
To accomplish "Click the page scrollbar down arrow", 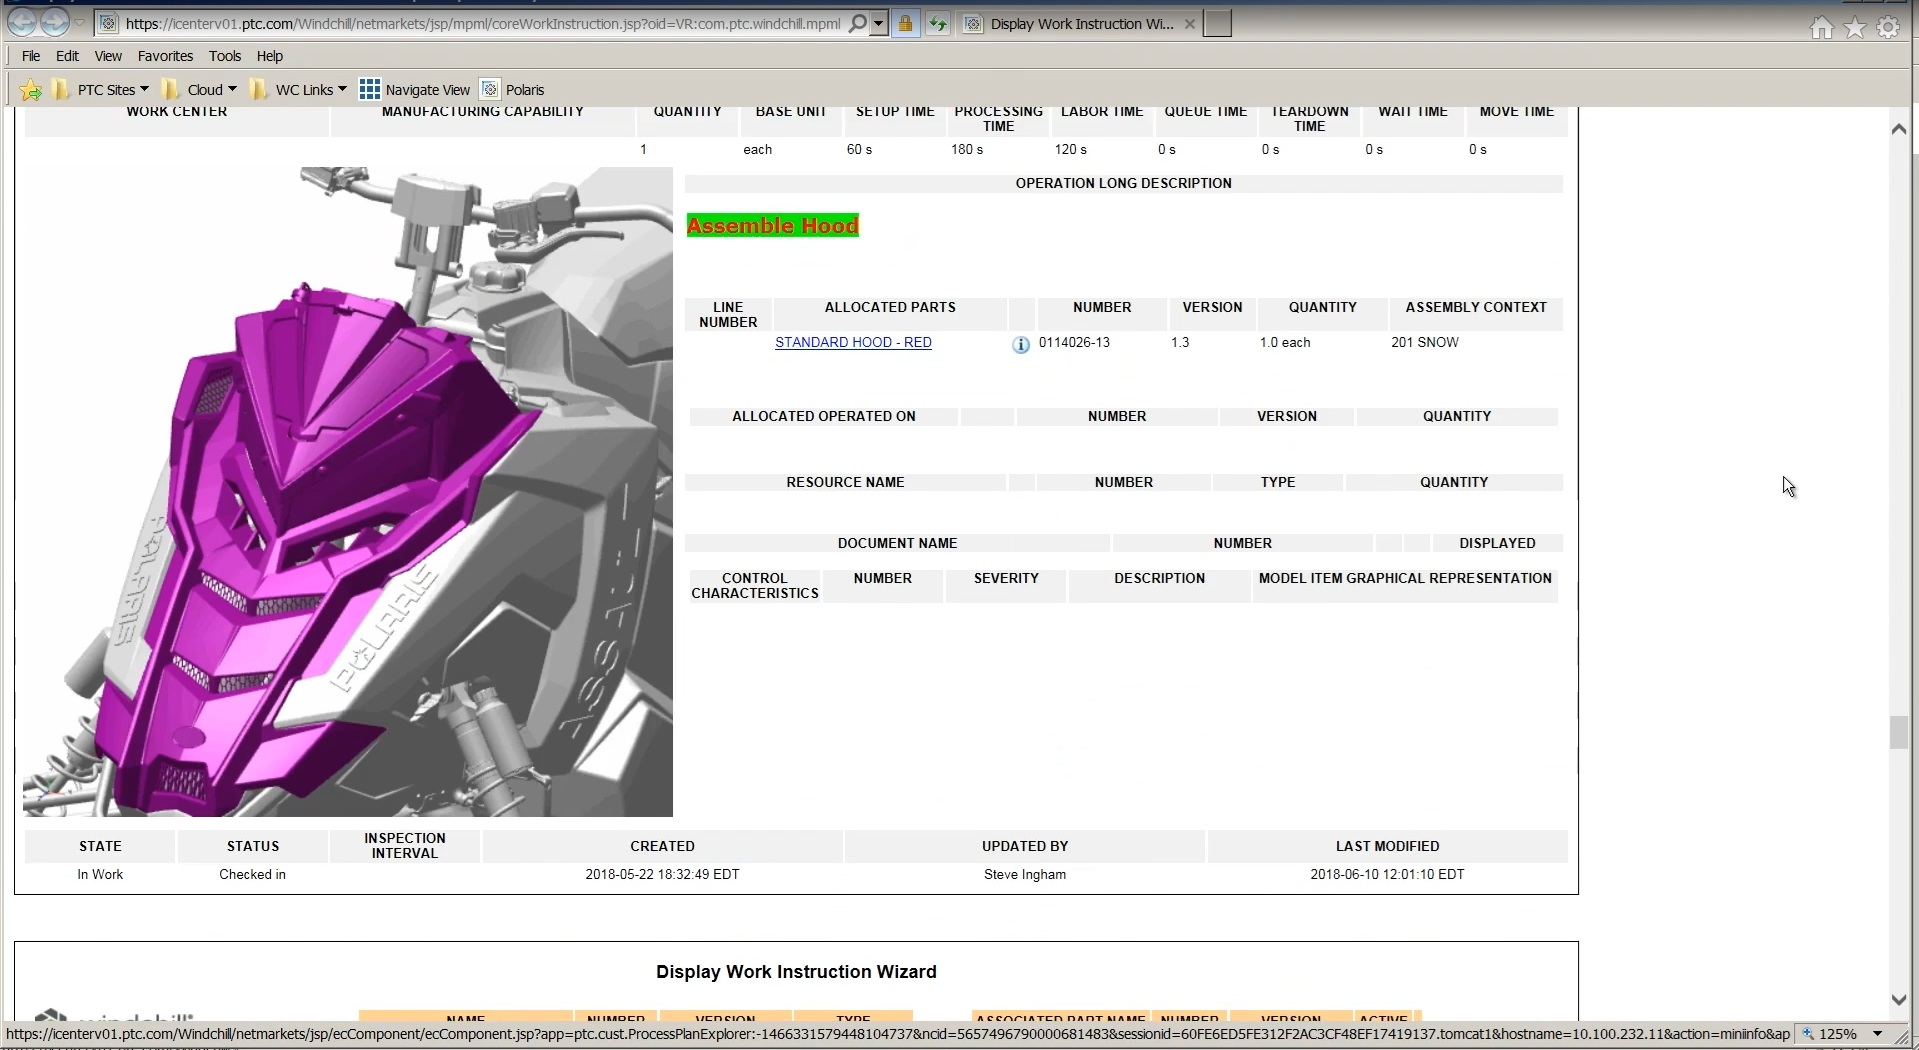I will click(x=1899, y=1000).
